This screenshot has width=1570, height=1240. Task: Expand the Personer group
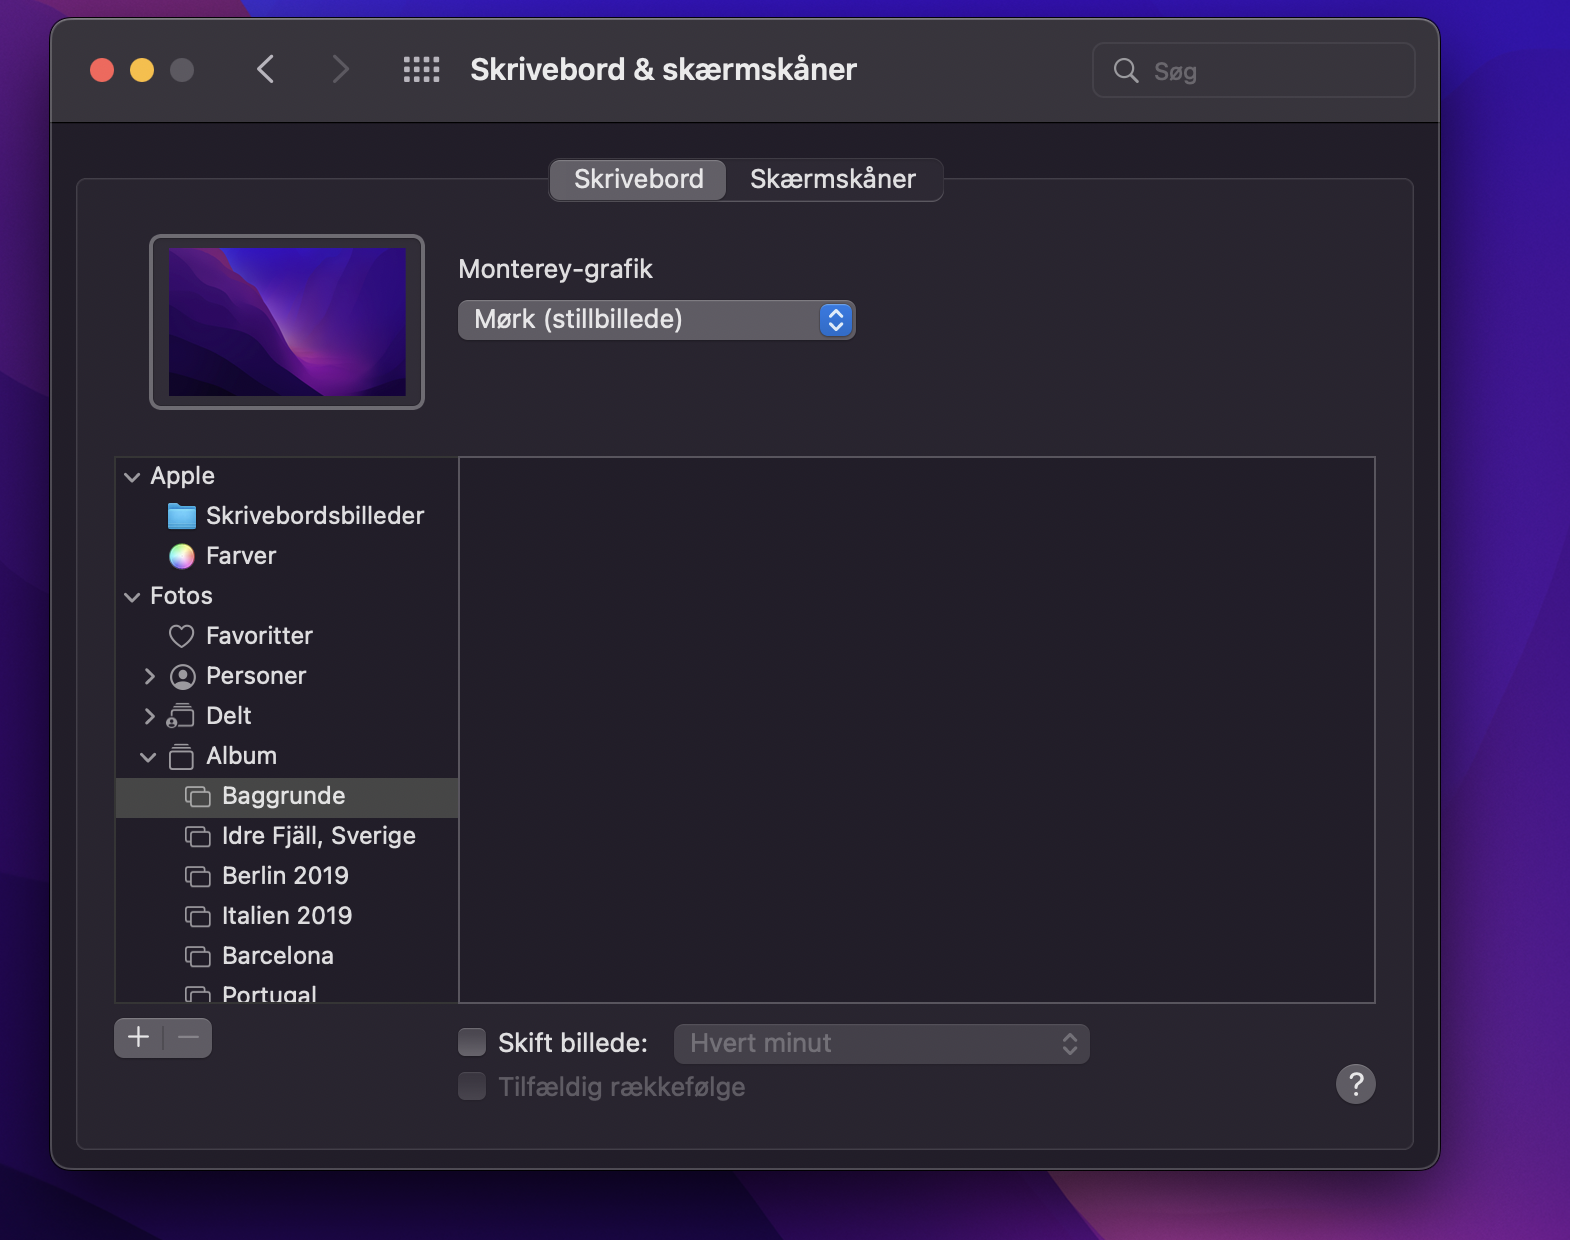[x=149, y=676]
